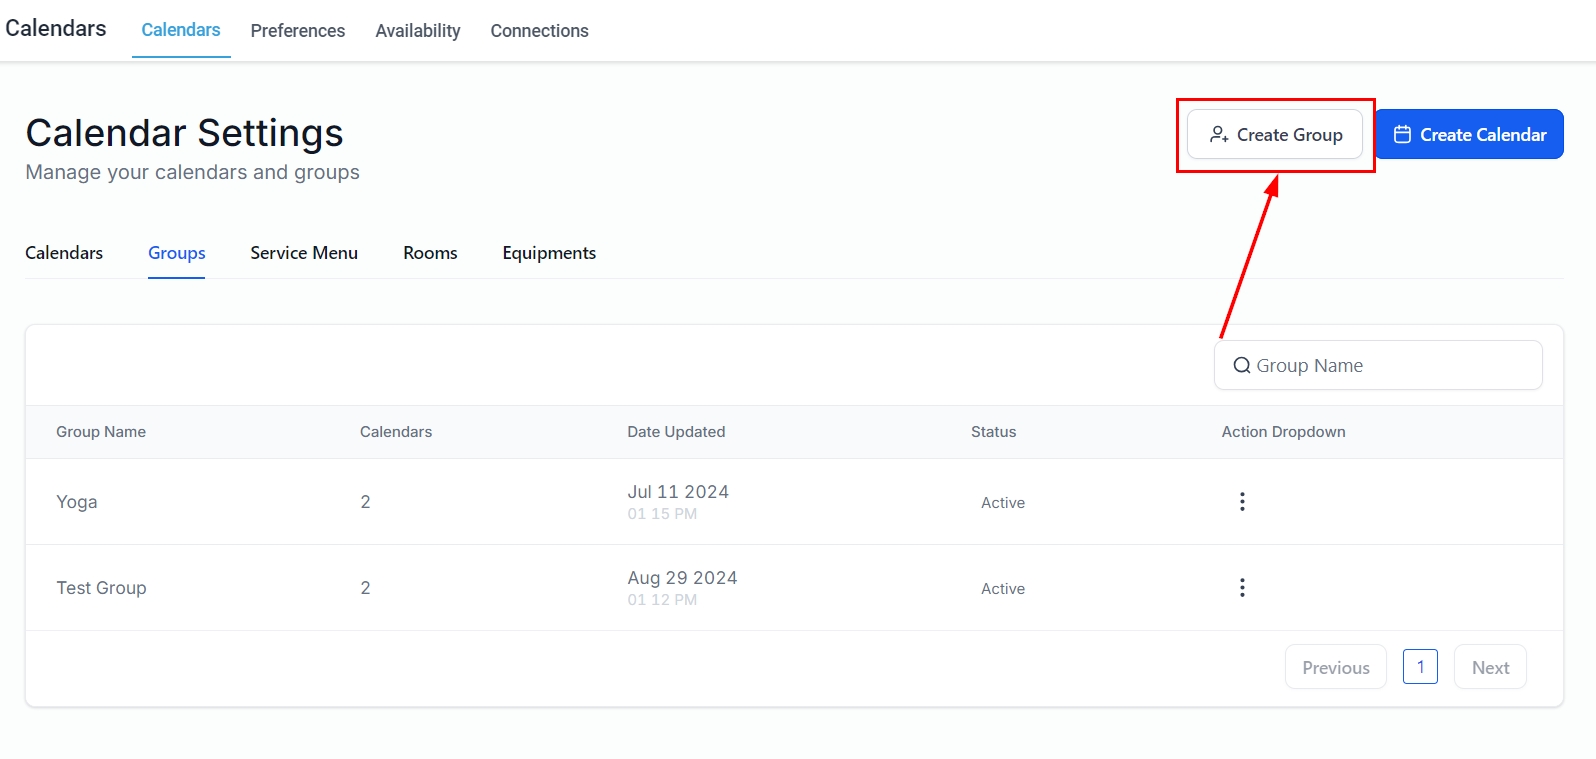Open the Availability tab
The image size is (1596, 759).
click(417, 31)
